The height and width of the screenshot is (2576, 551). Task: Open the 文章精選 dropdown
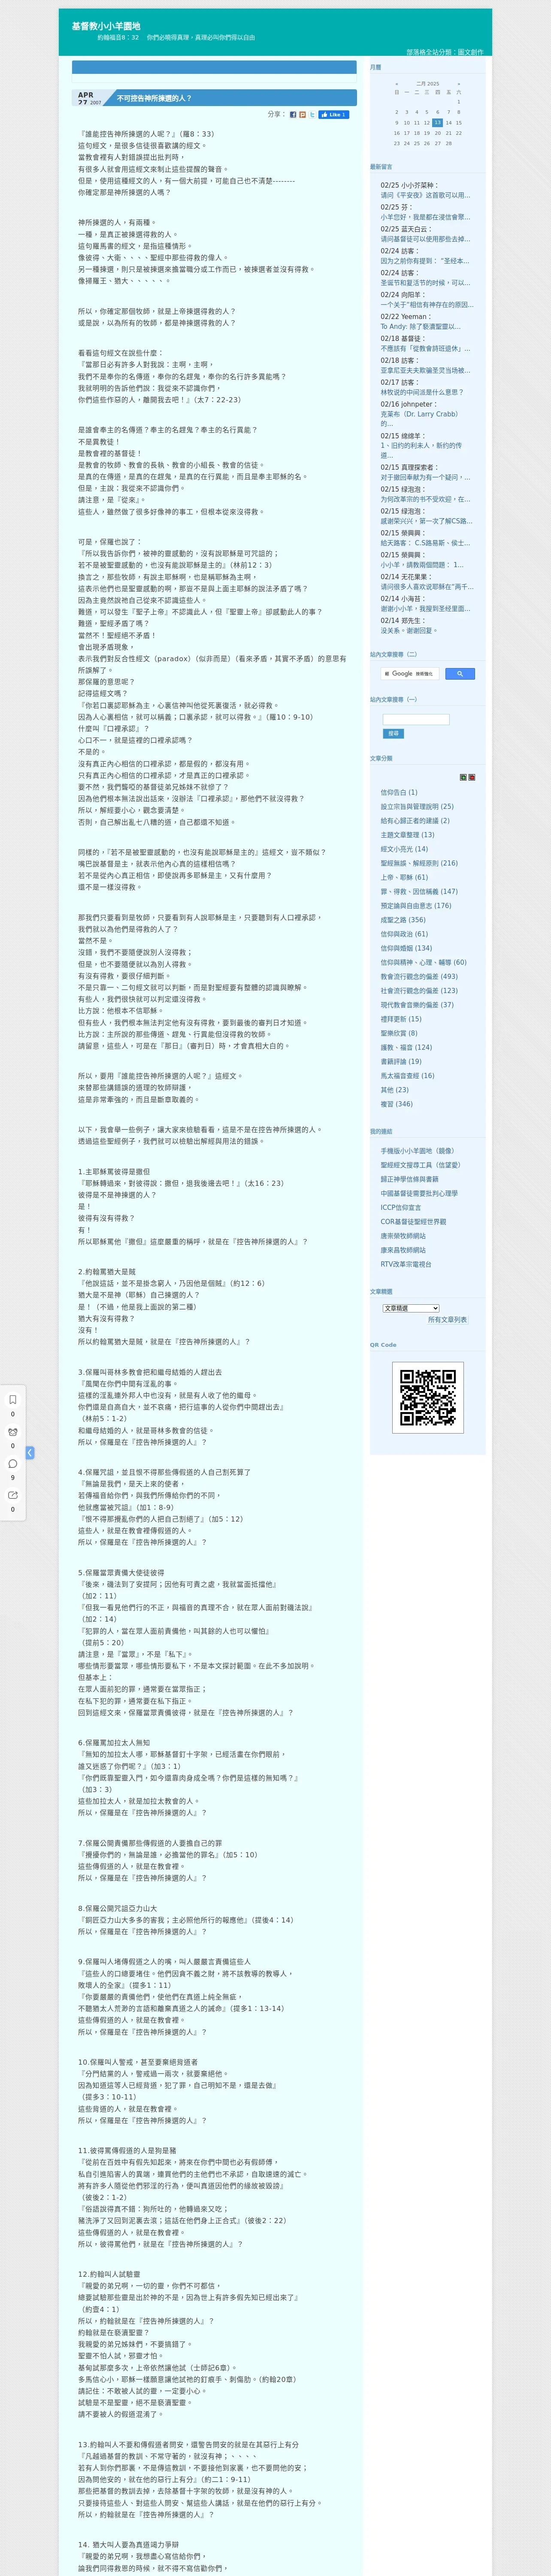click(411, 1308)
